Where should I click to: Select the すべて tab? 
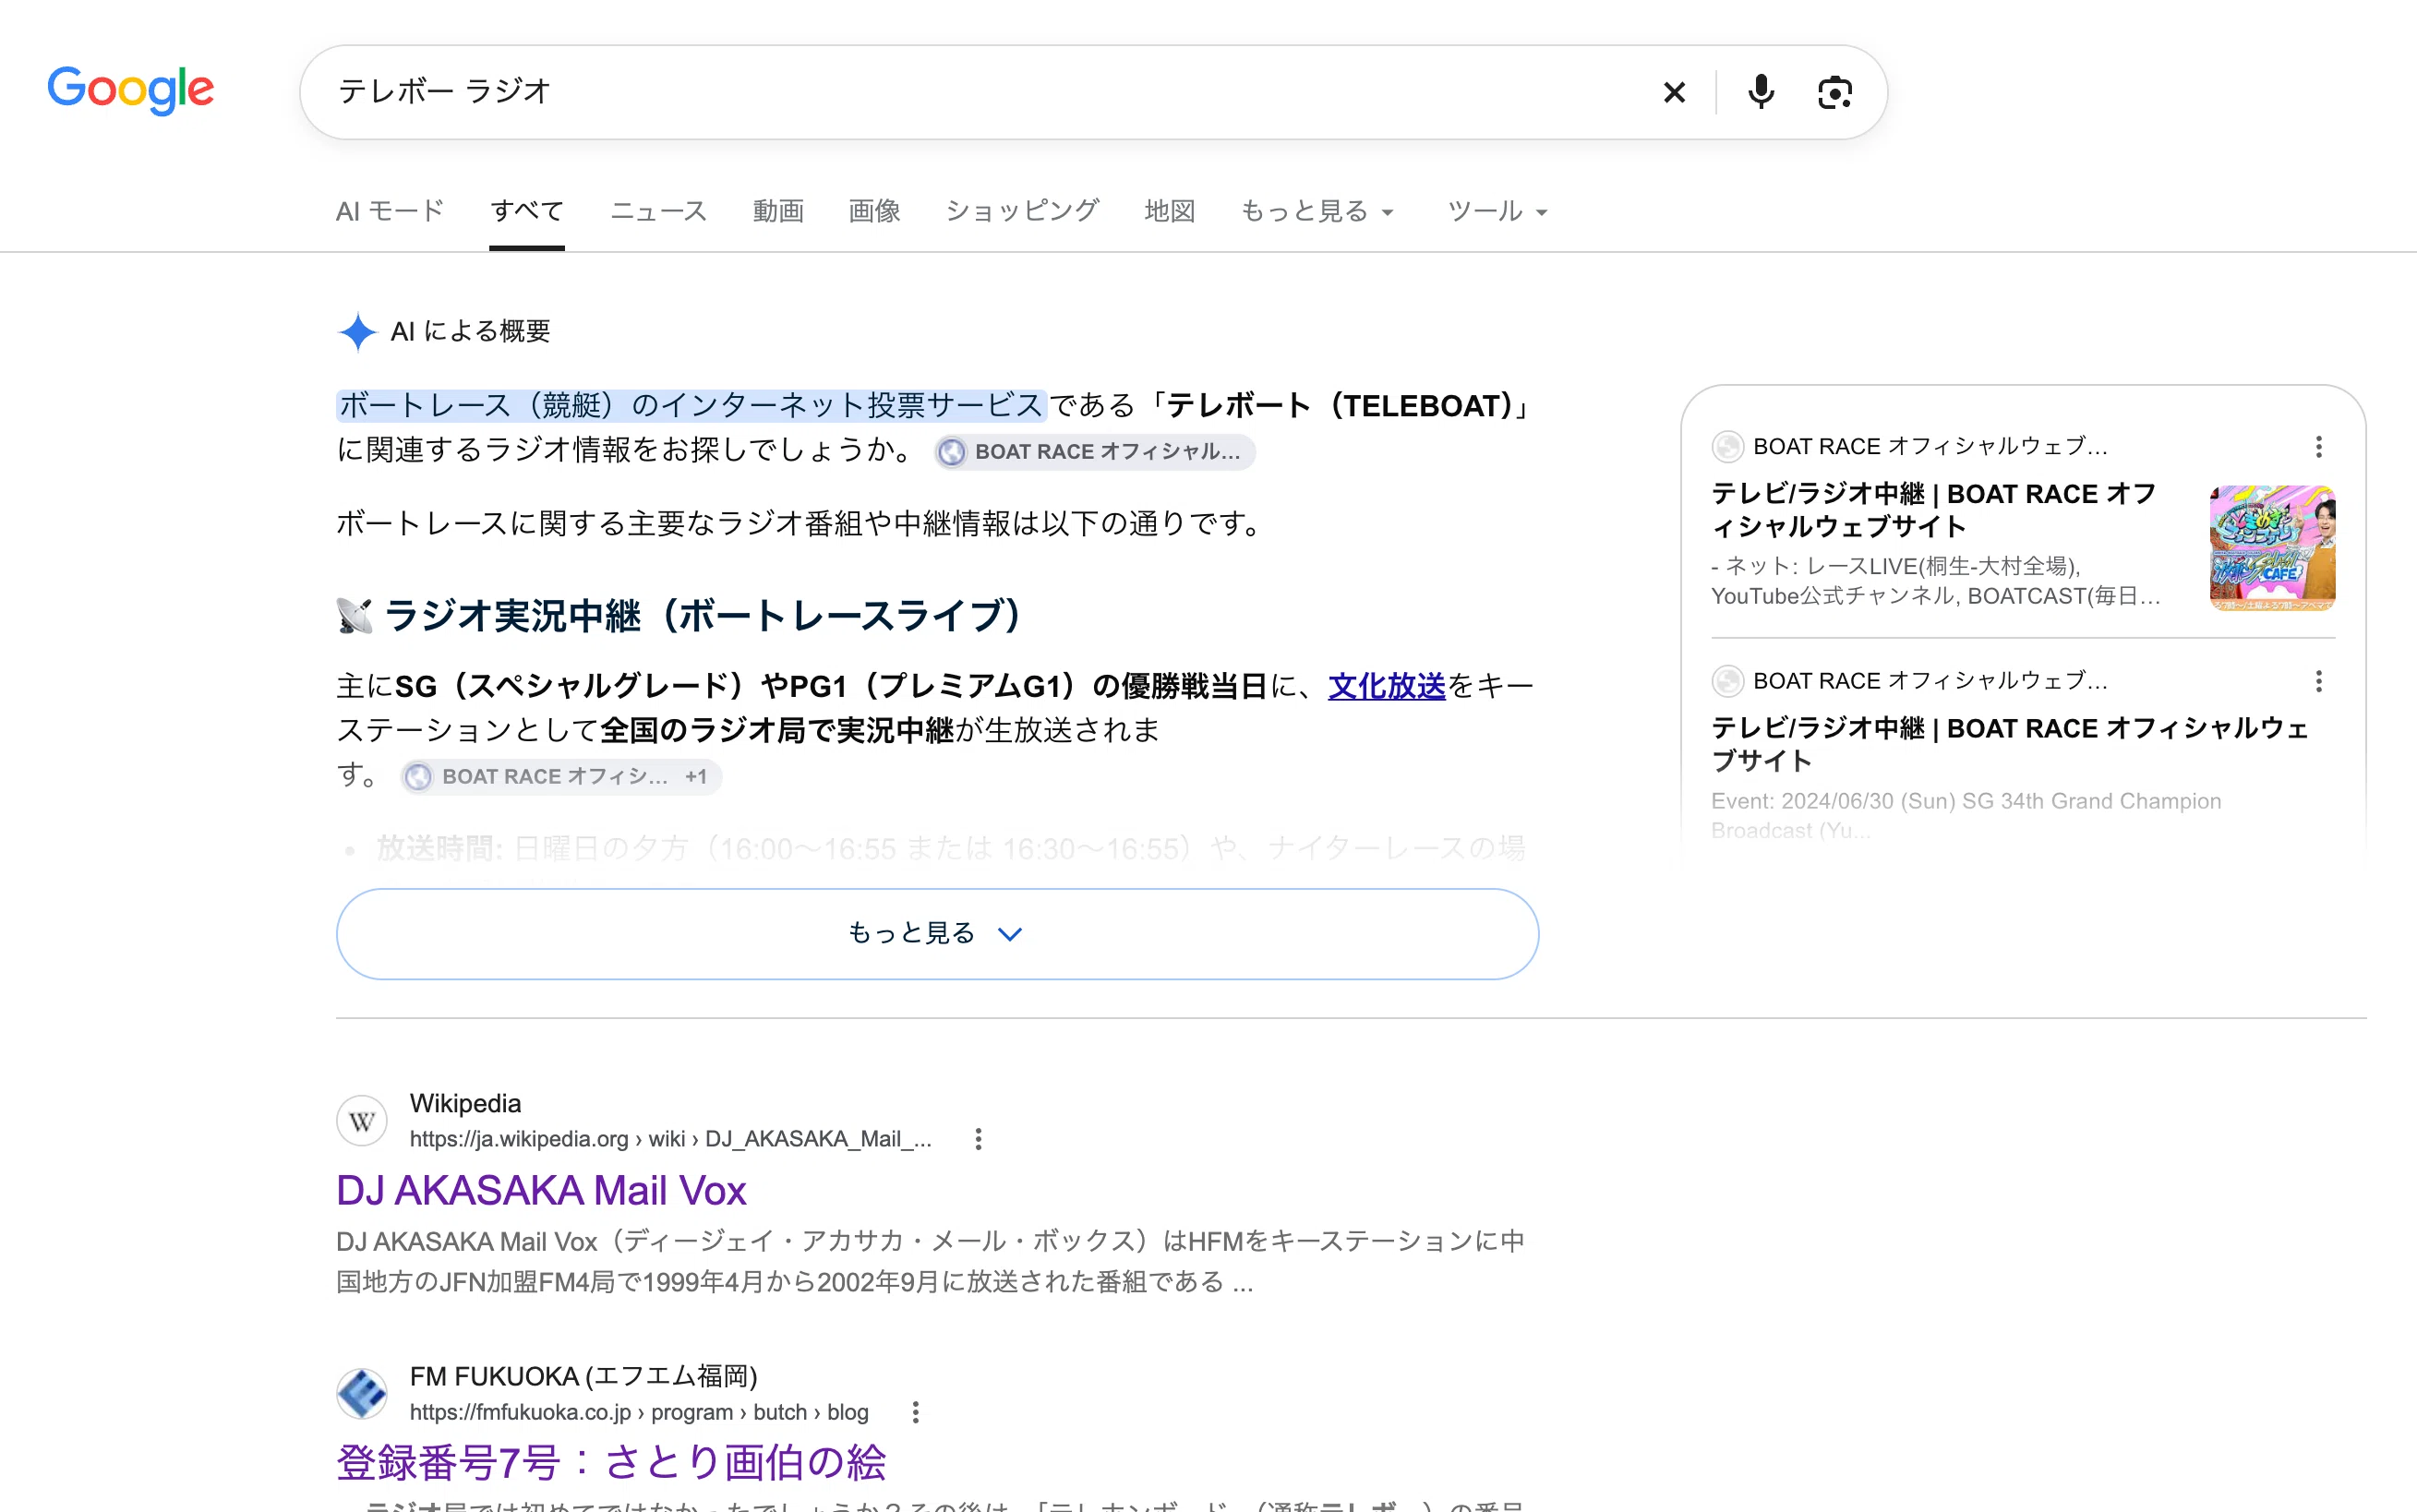[527, 212]
